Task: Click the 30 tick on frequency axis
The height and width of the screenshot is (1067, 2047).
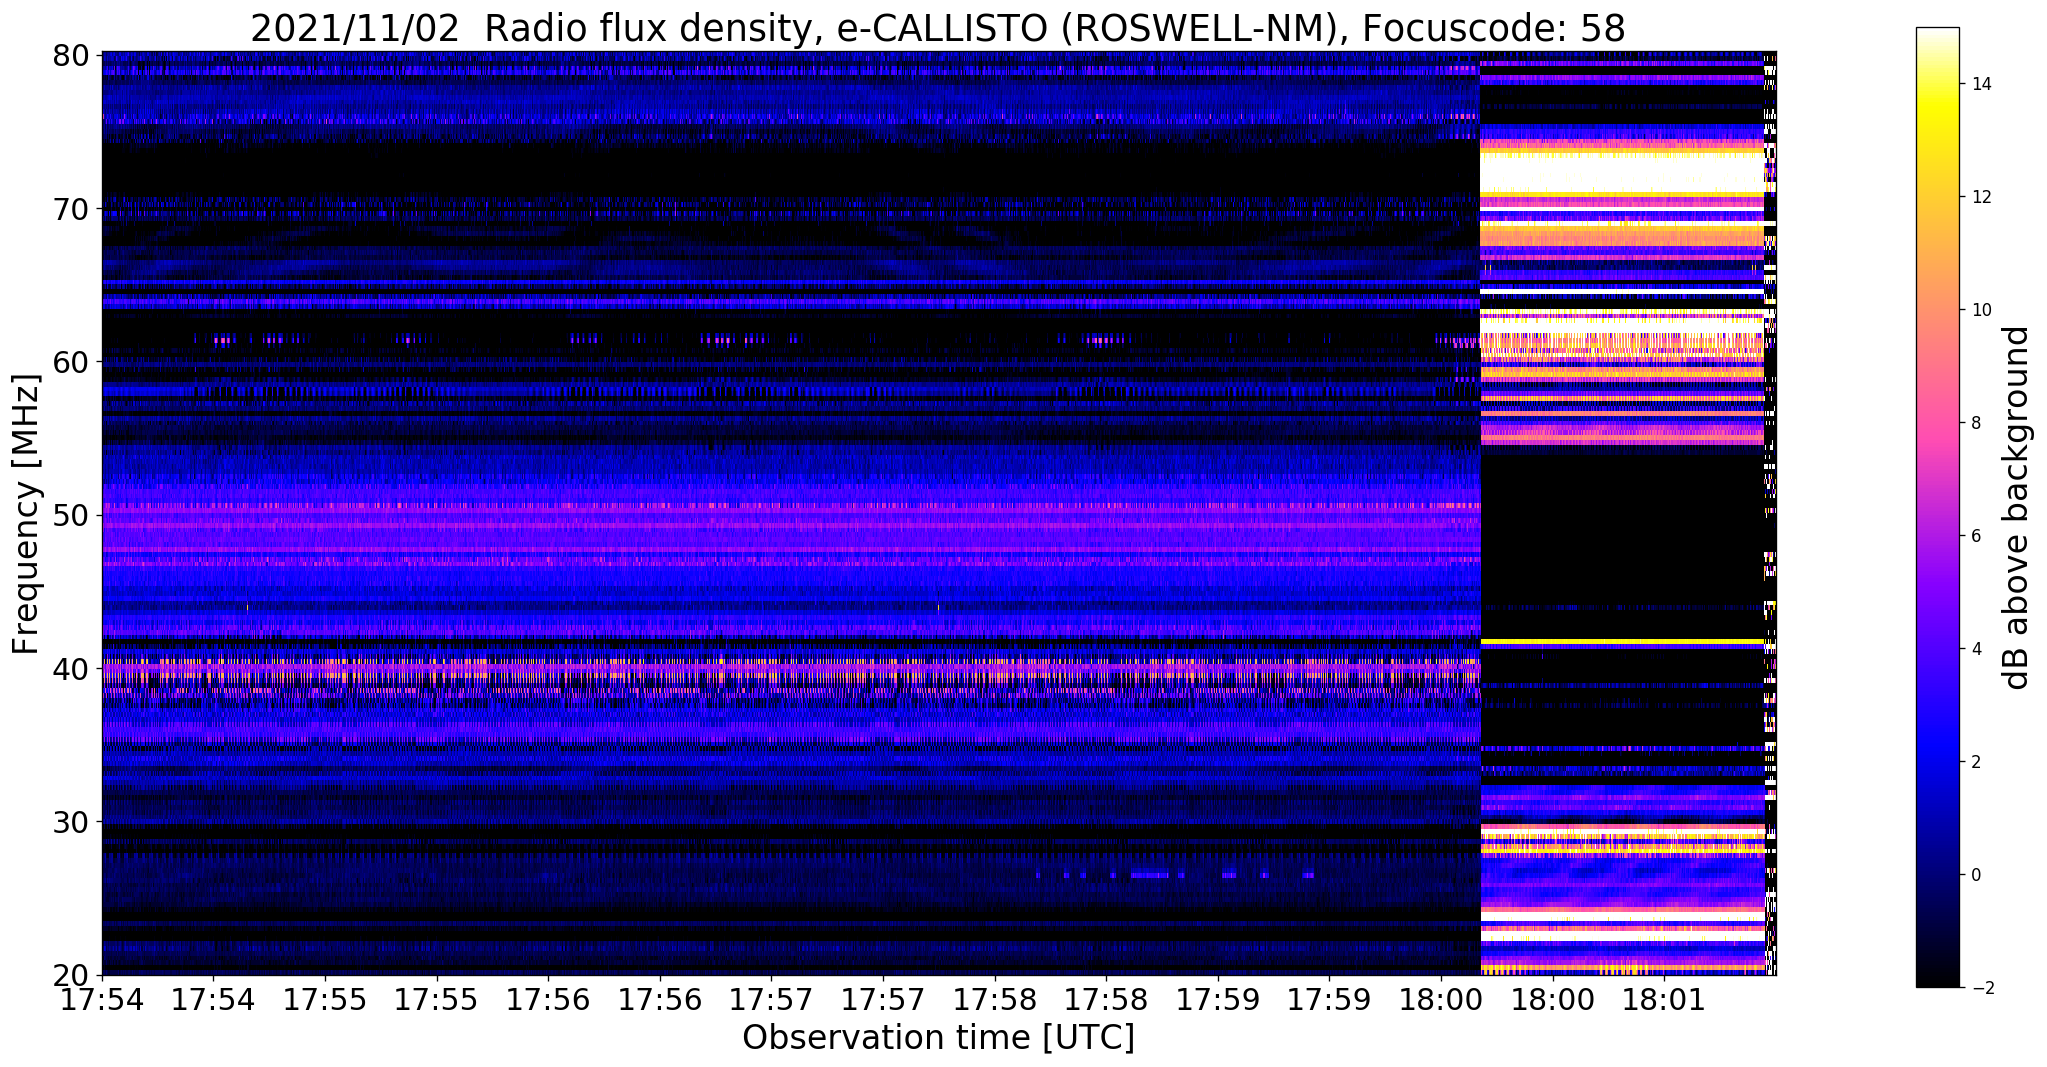Action: coord(70,822)
